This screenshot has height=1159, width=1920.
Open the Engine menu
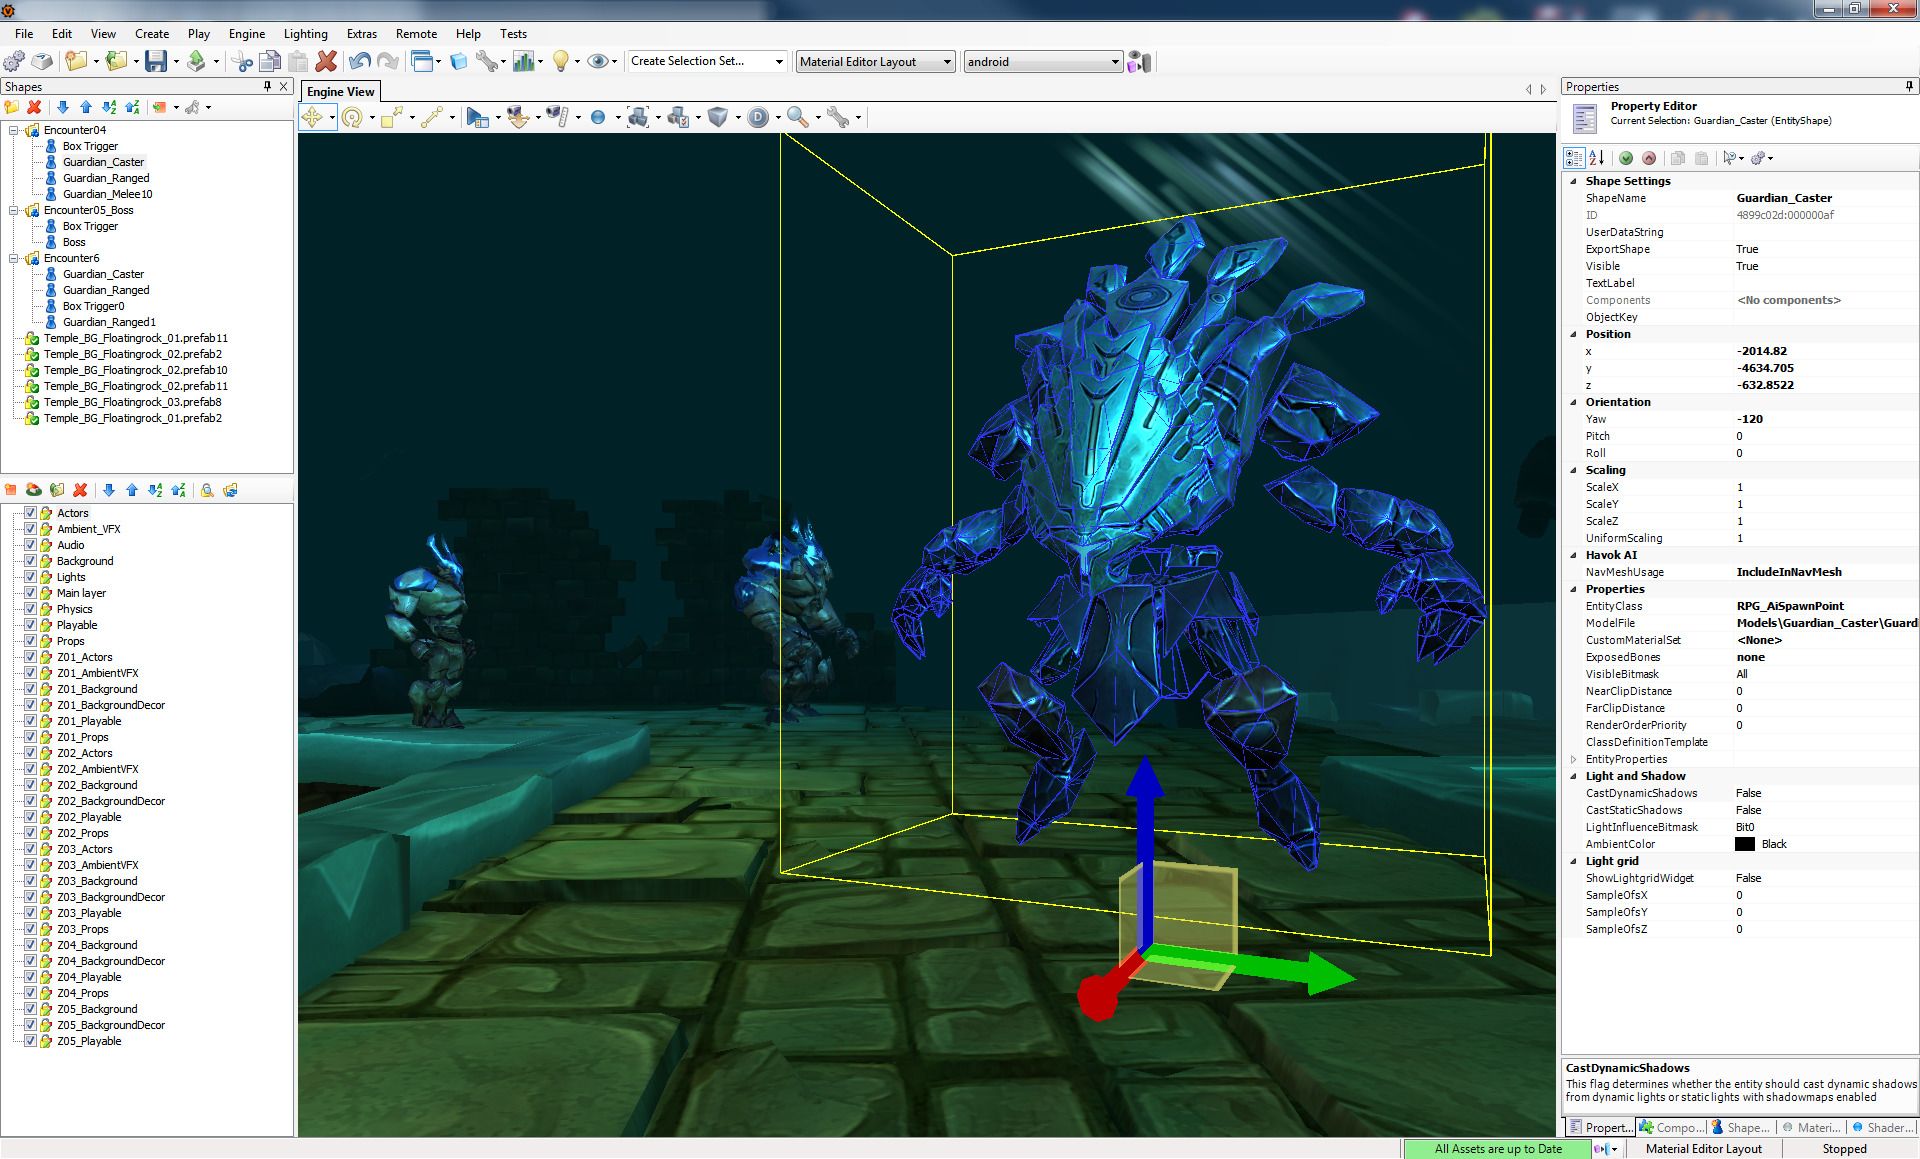246,33
